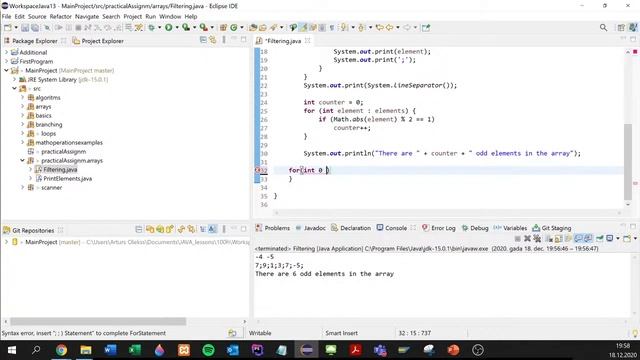Toggle Word Wrap in Console toolbar
This screenshot has width=640, height=360.
568,238
